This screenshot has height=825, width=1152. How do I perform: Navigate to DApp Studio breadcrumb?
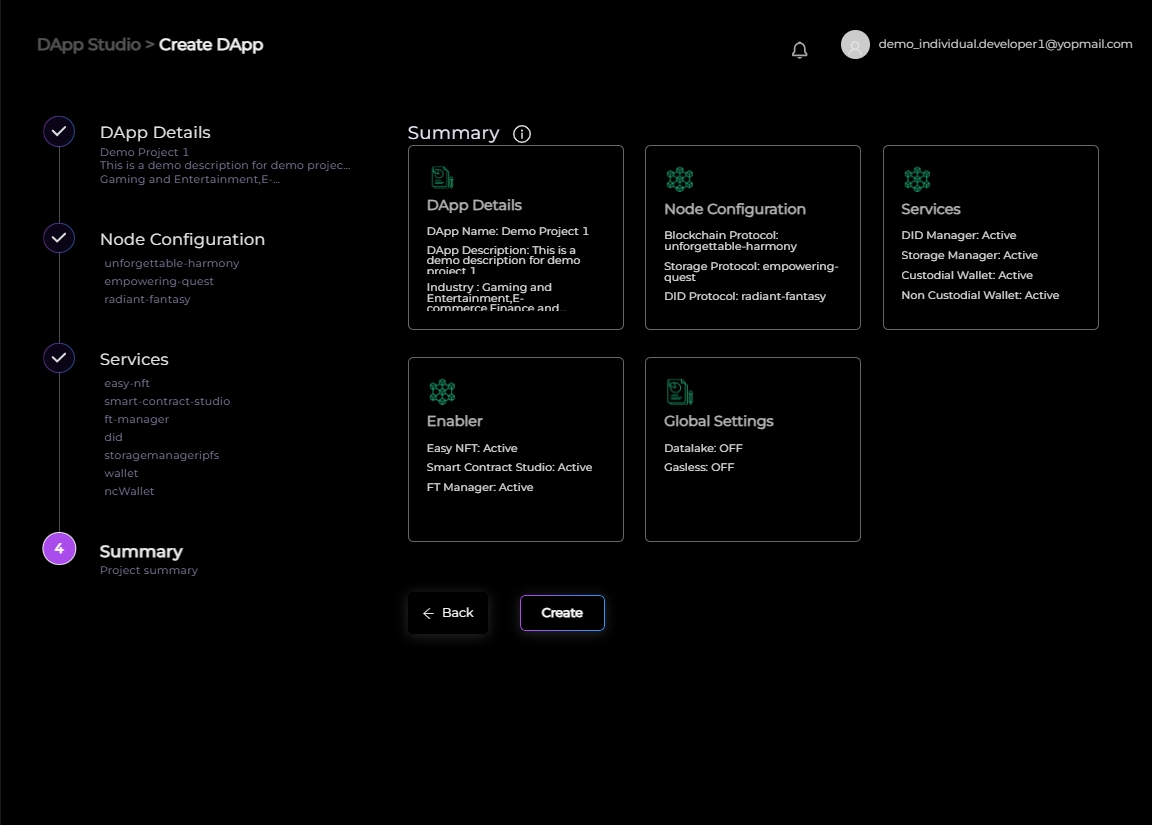click(88, 45)
